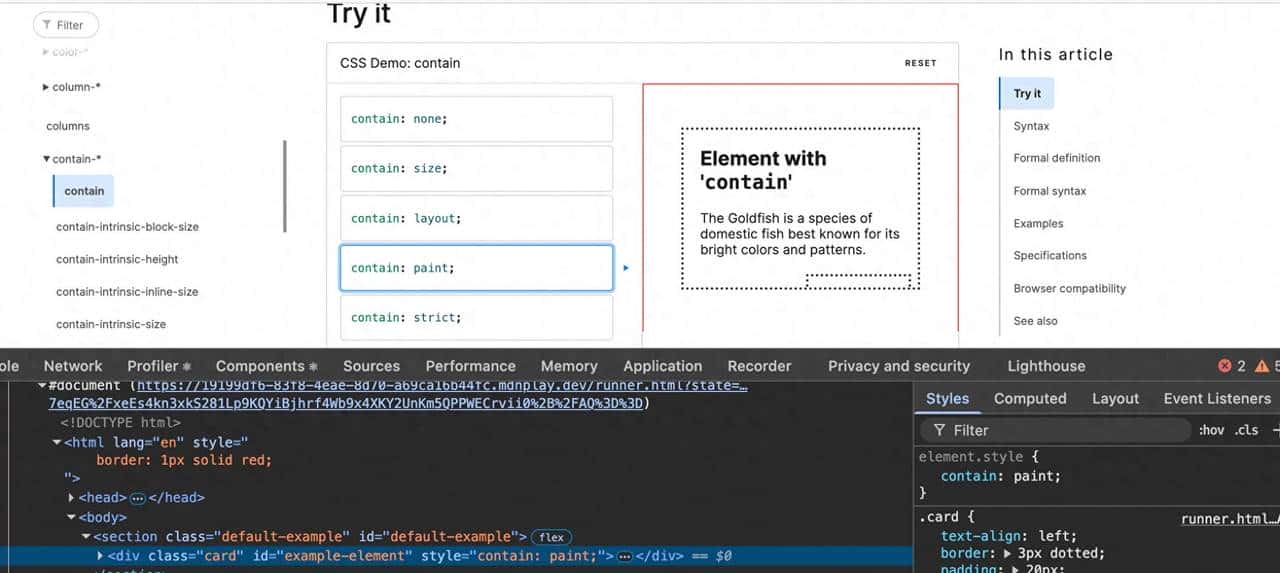1280x573 pixels.
Task: Expand the border shorthand property triangle
Action: tap(1007, 554)
